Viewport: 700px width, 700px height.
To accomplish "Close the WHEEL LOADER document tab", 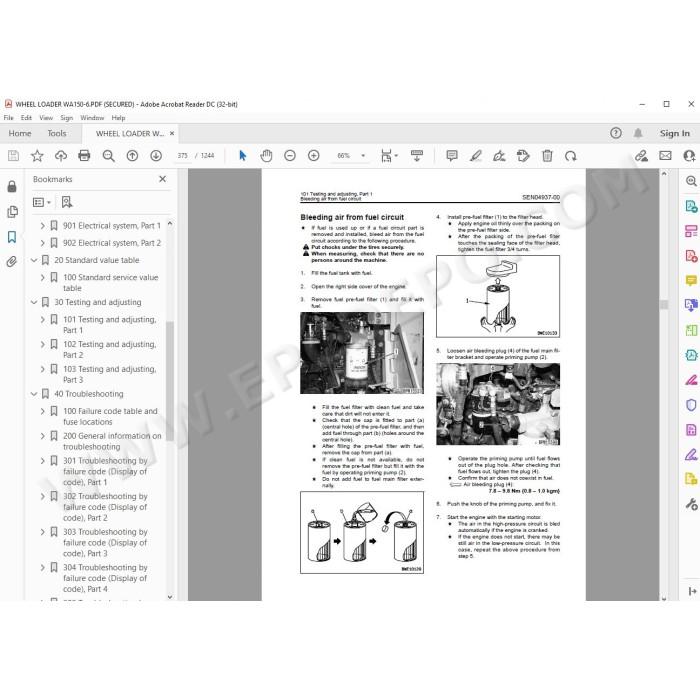I will [172, 133].
